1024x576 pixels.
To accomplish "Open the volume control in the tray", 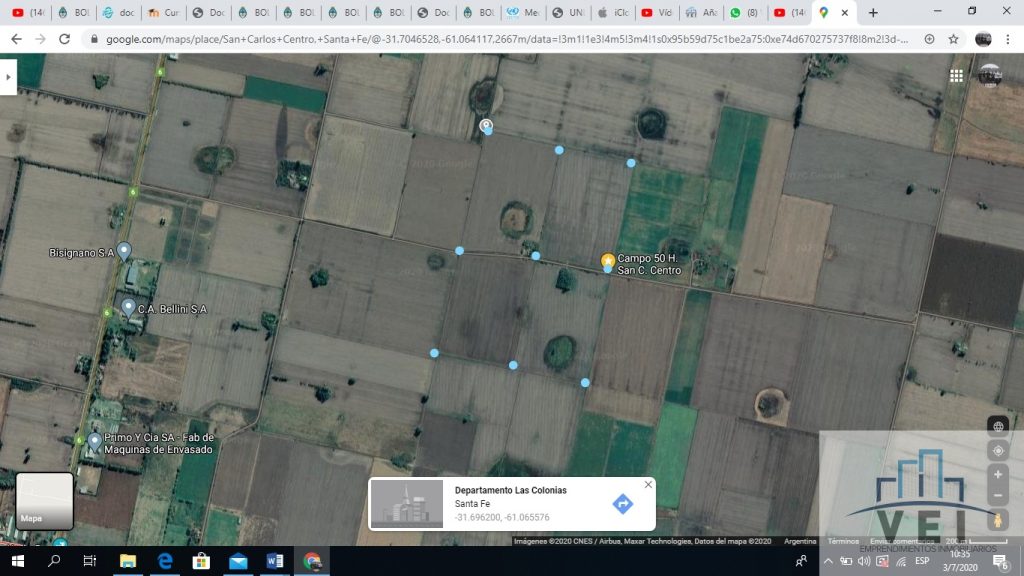I will point(863,561).
